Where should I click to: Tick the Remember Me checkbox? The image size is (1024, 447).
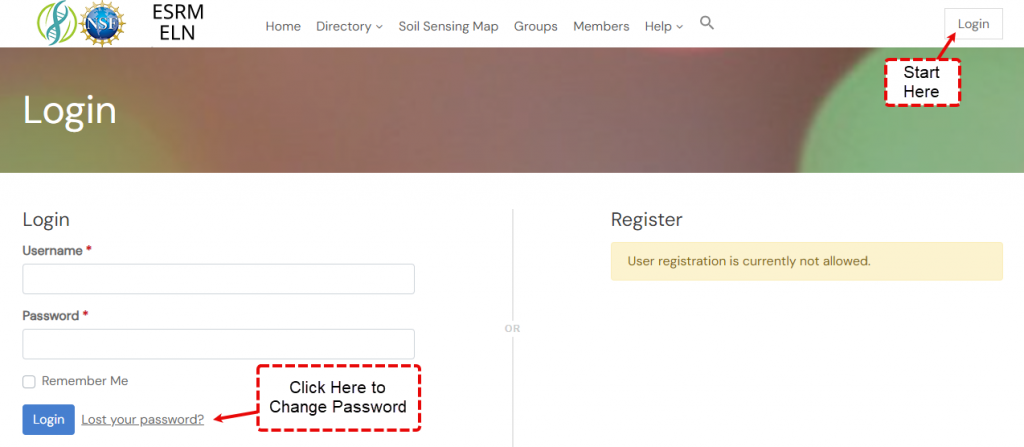point(29,381)
